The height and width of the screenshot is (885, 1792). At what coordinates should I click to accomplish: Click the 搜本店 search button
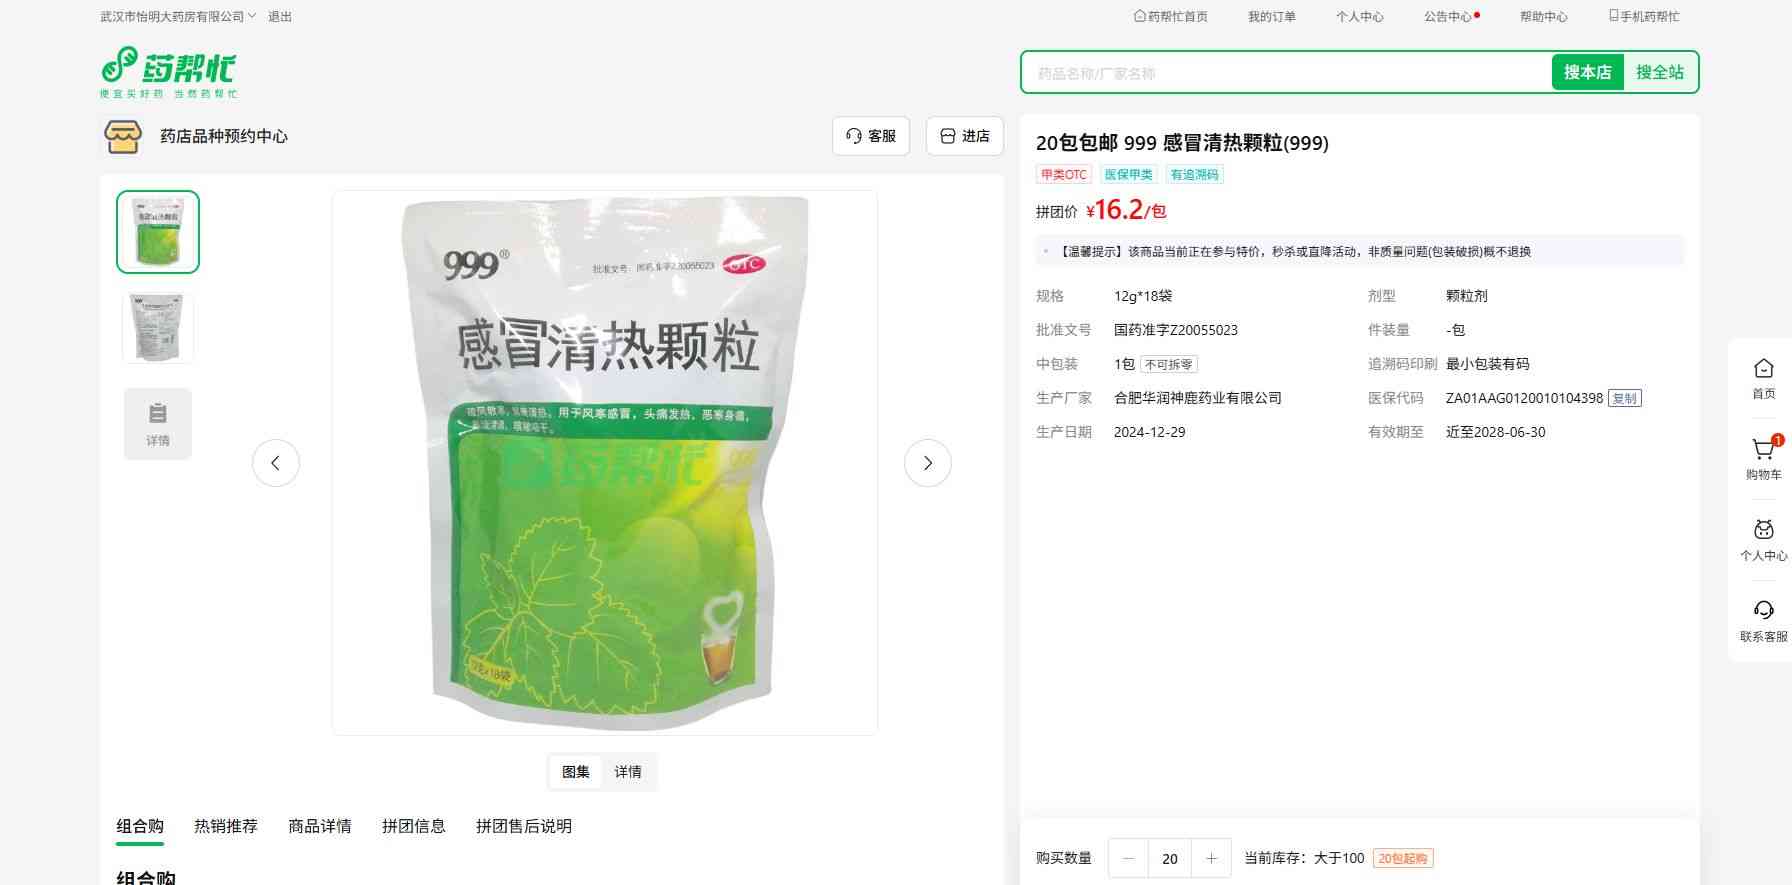coord(1587,72)
